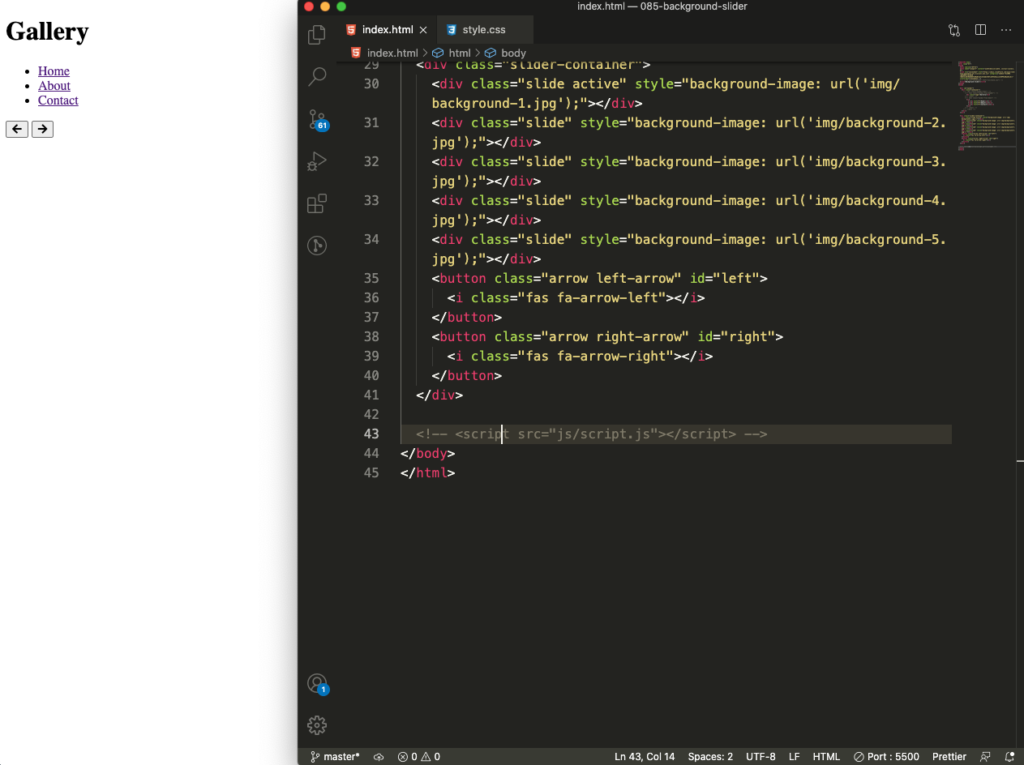Click the closing html tag on line 45
This screenshot has width=1024, height=765.
[428, 473]
